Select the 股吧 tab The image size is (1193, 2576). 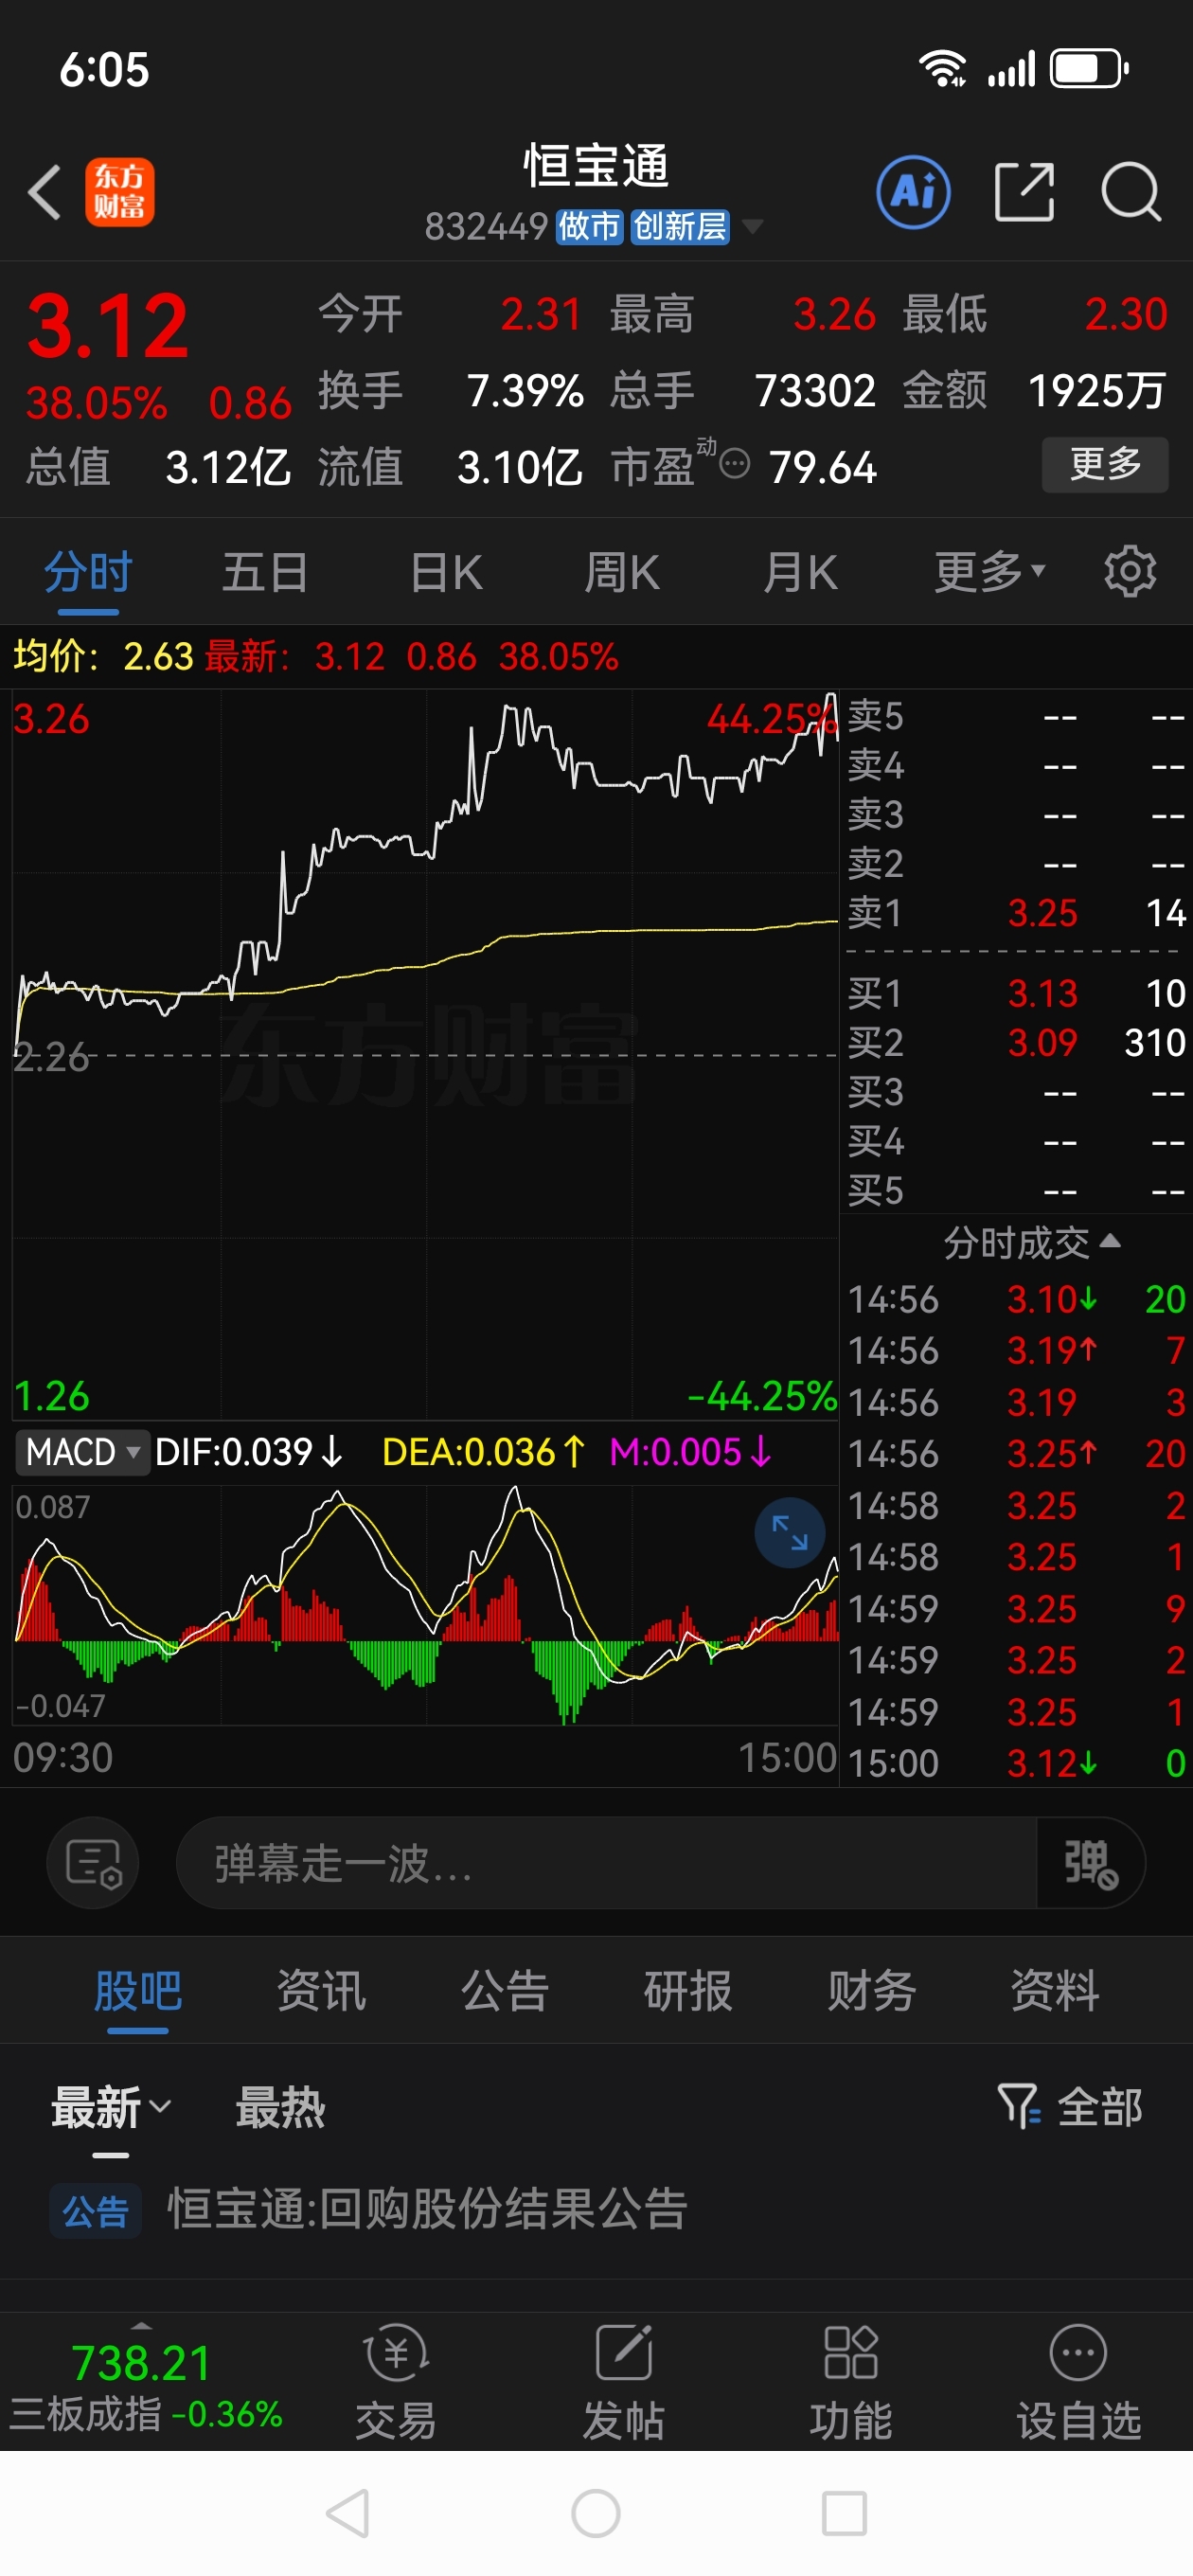click(137, 1990)
